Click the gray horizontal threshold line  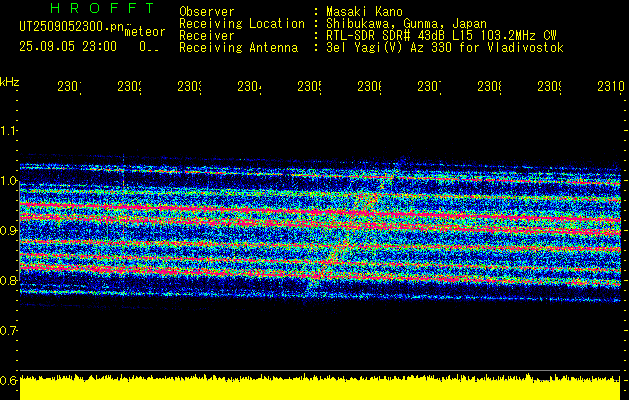320,370
